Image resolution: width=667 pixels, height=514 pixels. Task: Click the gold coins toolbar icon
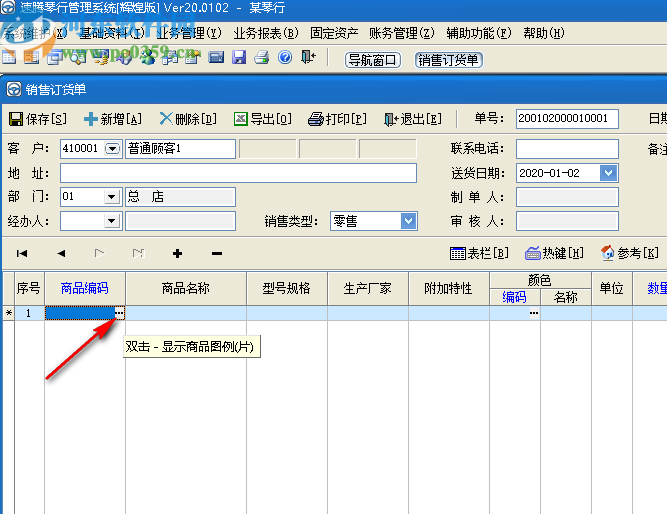click(101, 57)
